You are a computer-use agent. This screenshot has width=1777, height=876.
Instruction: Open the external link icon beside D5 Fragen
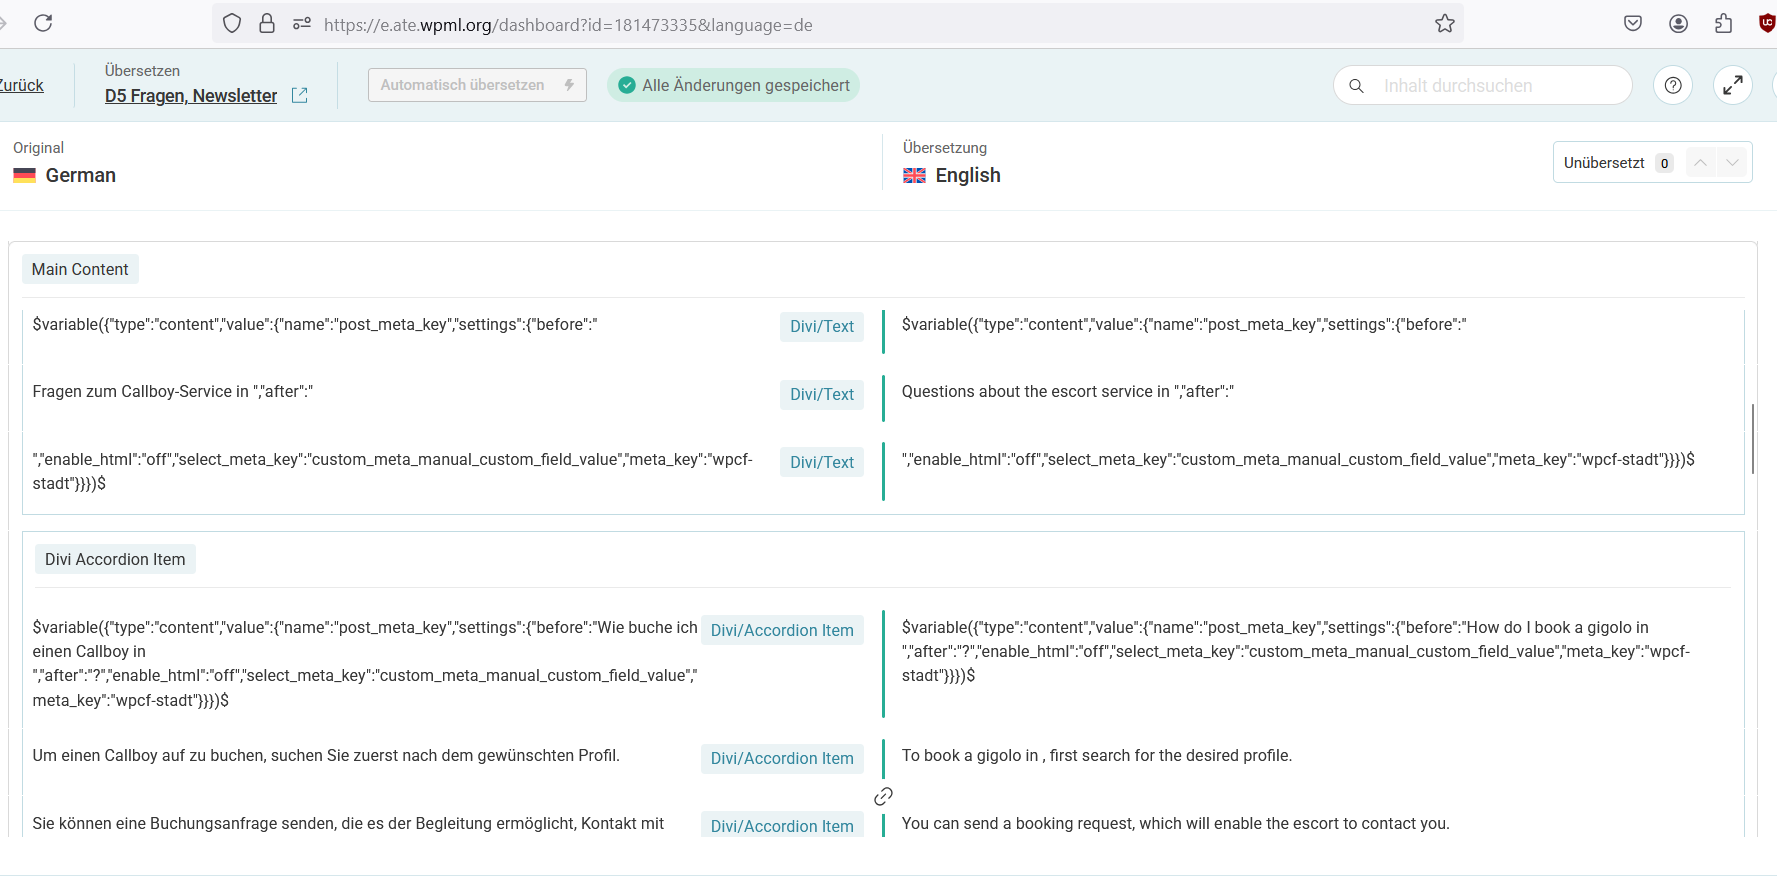point(299,95)
